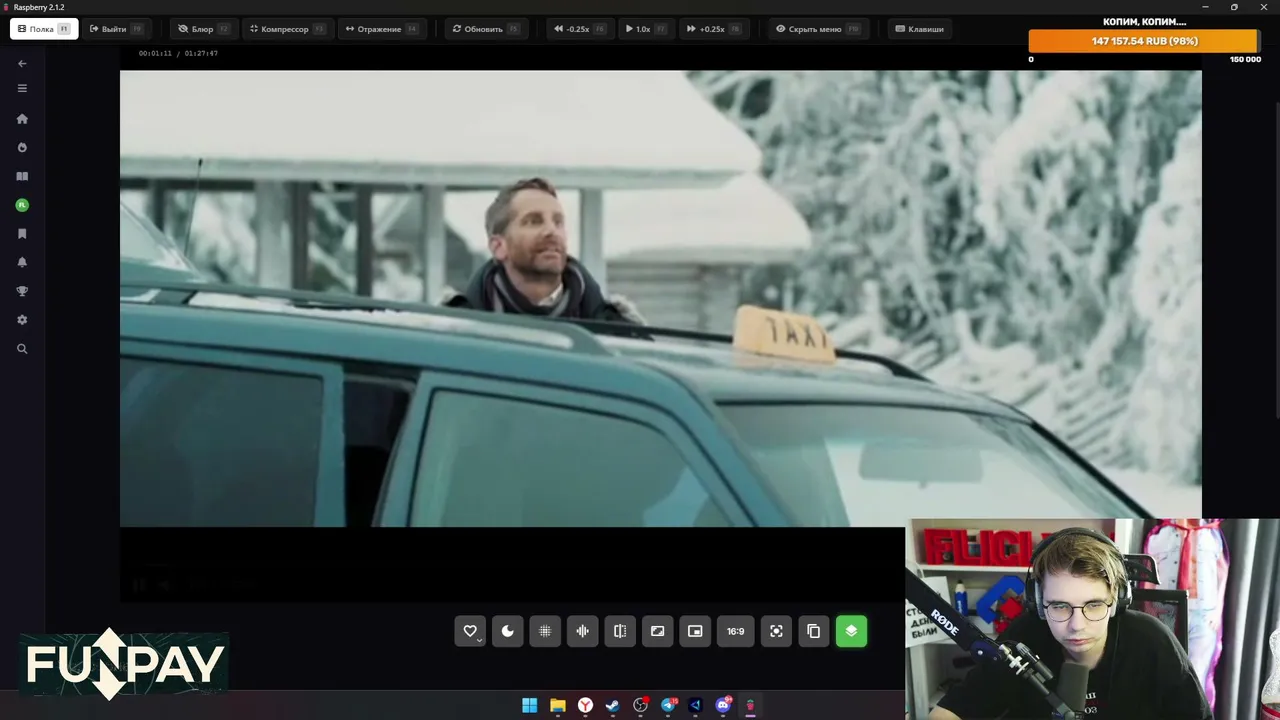Screen dimensions: 1280x720
Task: Change the 16:9 aspect ratio setting
Action: point(736,631)
